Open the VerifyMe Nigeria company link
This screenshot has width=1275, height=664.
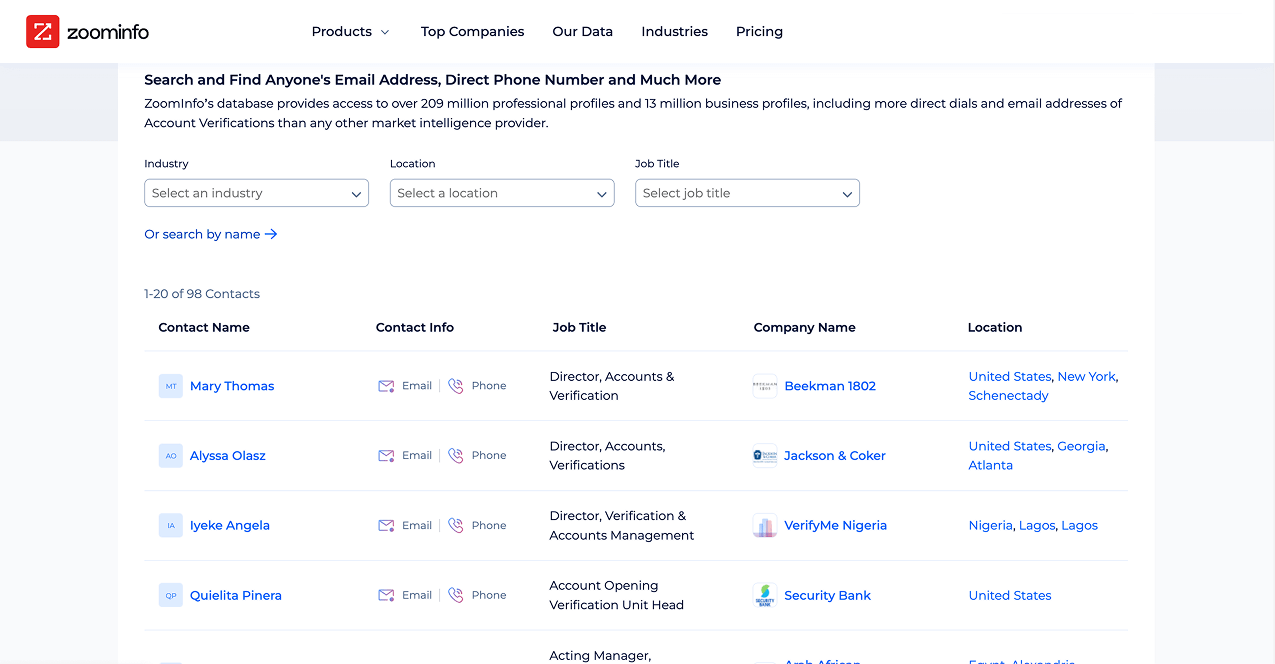tap(836, 526)
